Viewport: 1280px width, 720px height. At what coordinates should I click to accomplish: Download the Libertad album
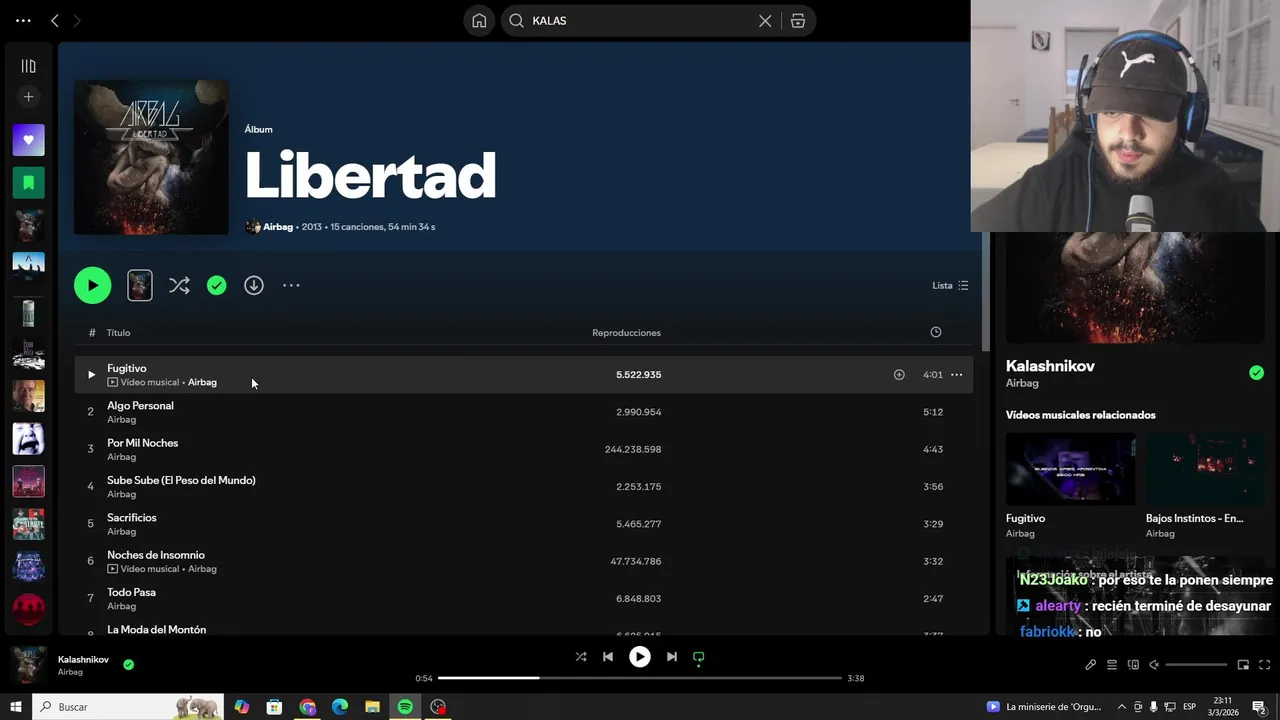tap(254, 285)
